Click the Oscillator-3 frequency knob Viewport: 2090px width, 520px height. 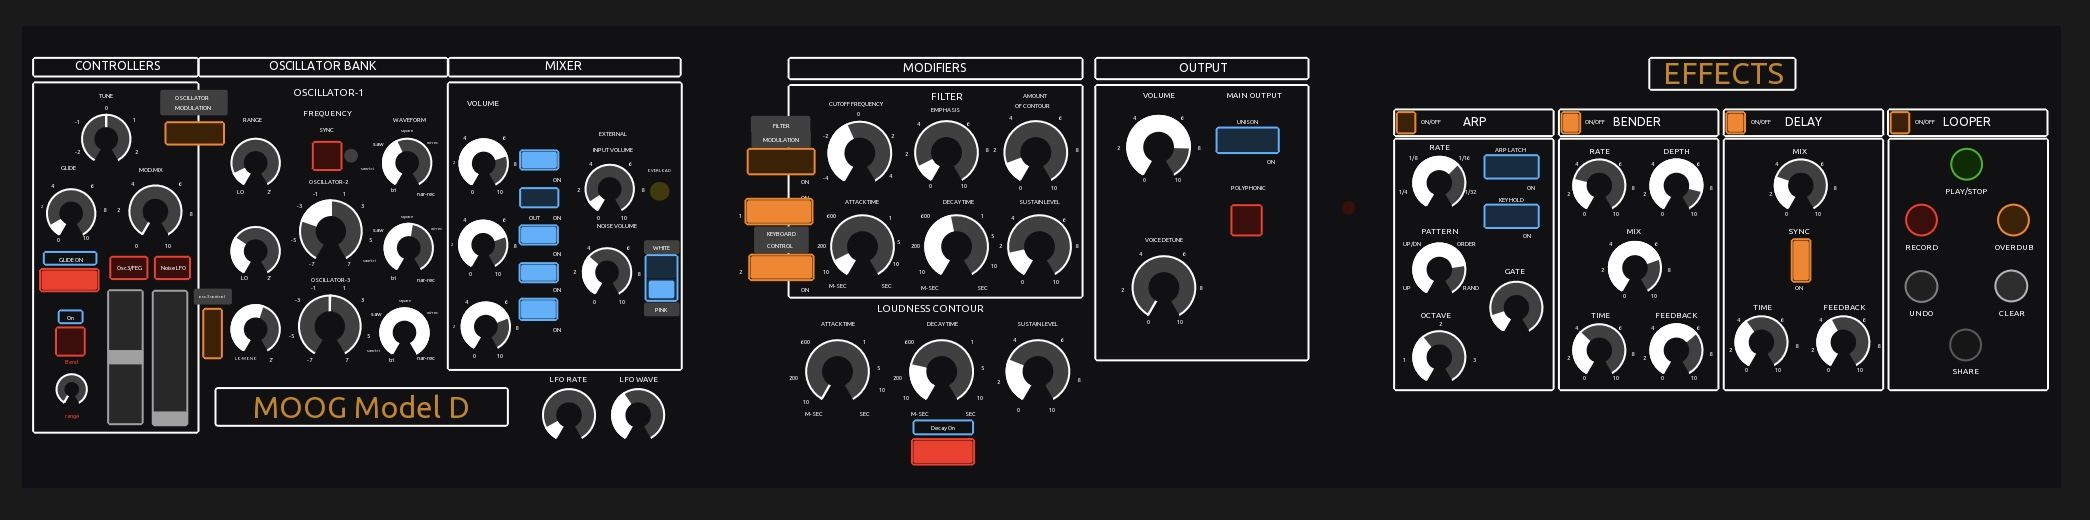[329, 325]
